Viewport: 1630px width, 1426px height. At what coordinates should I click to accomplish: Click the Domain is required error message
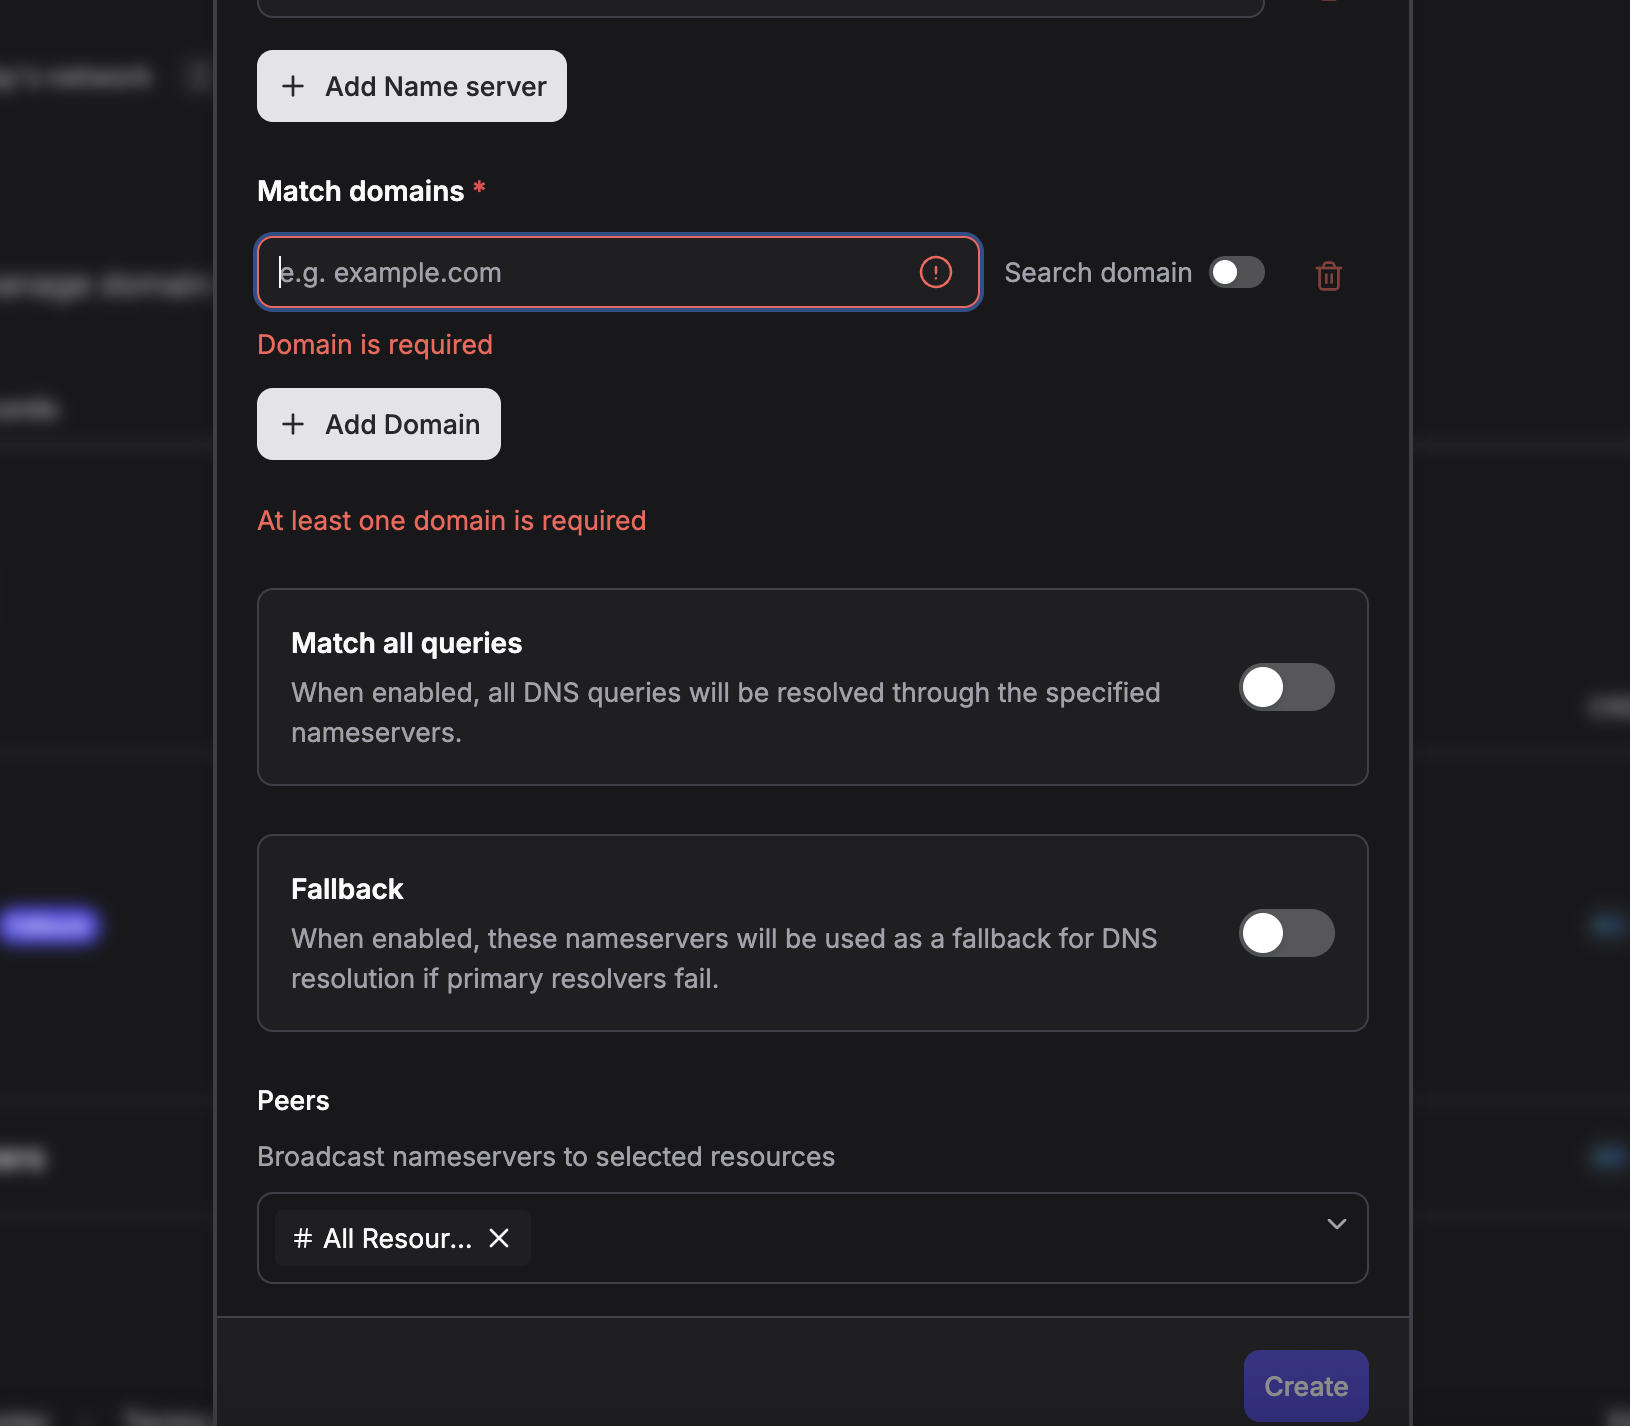click(x=375, y=344)
